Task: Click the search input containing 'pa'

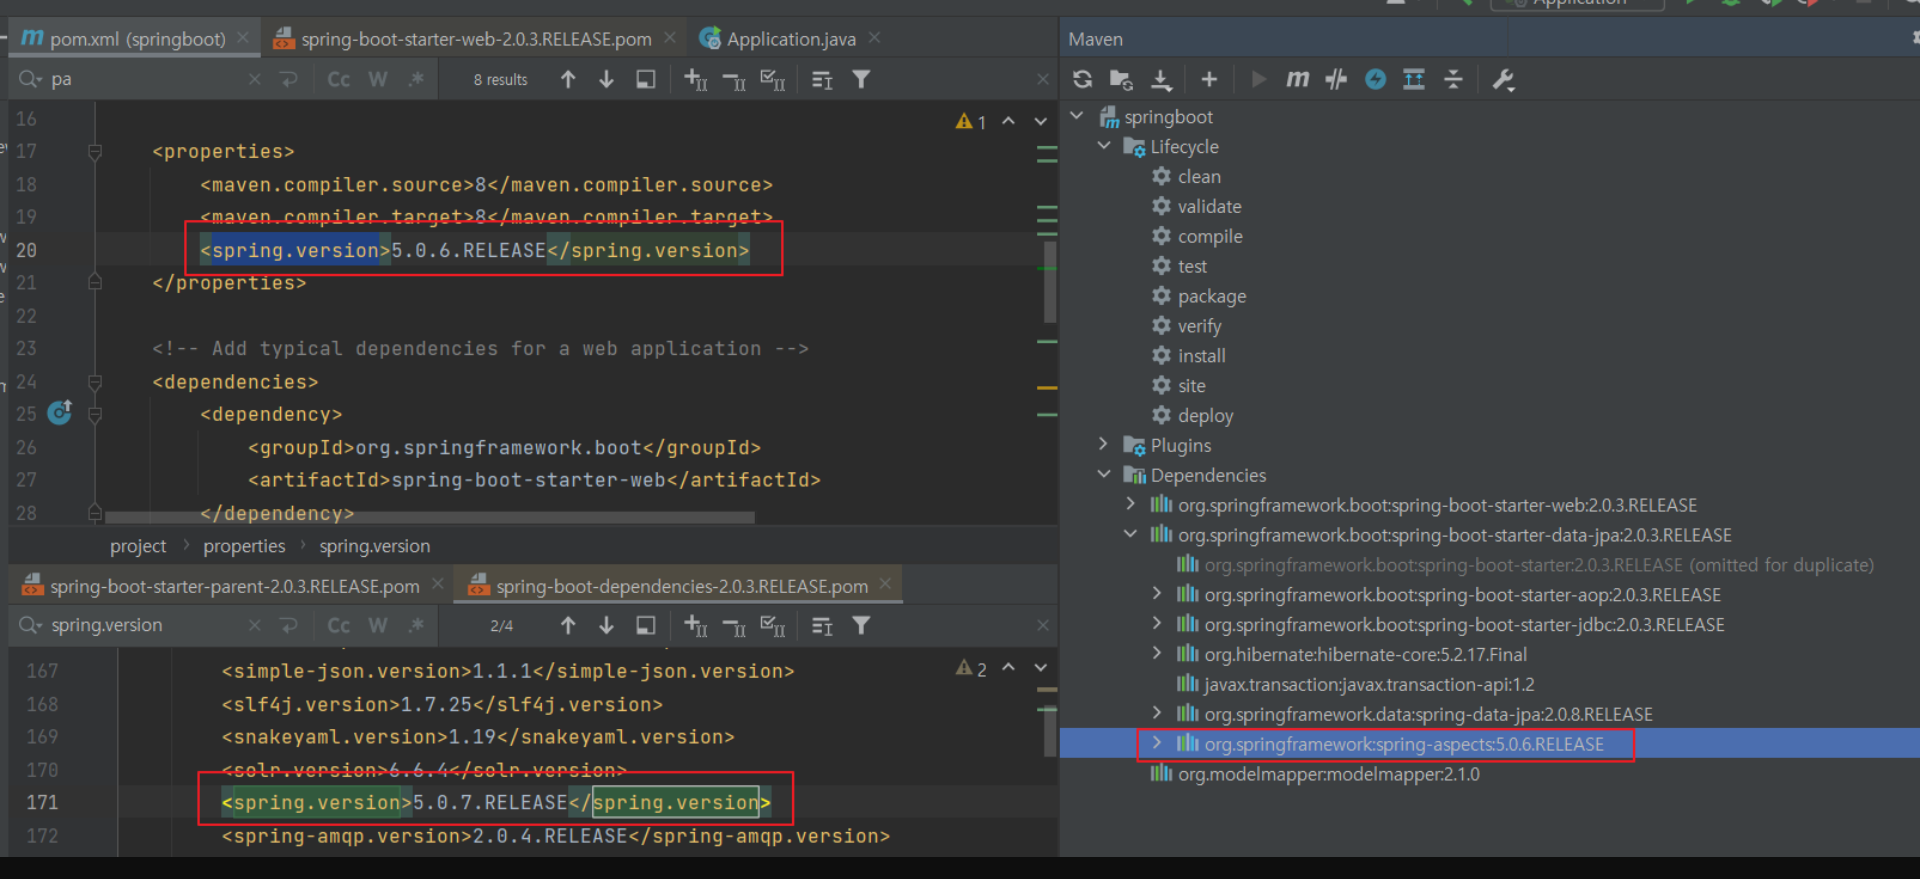Action: click(145, 79)
